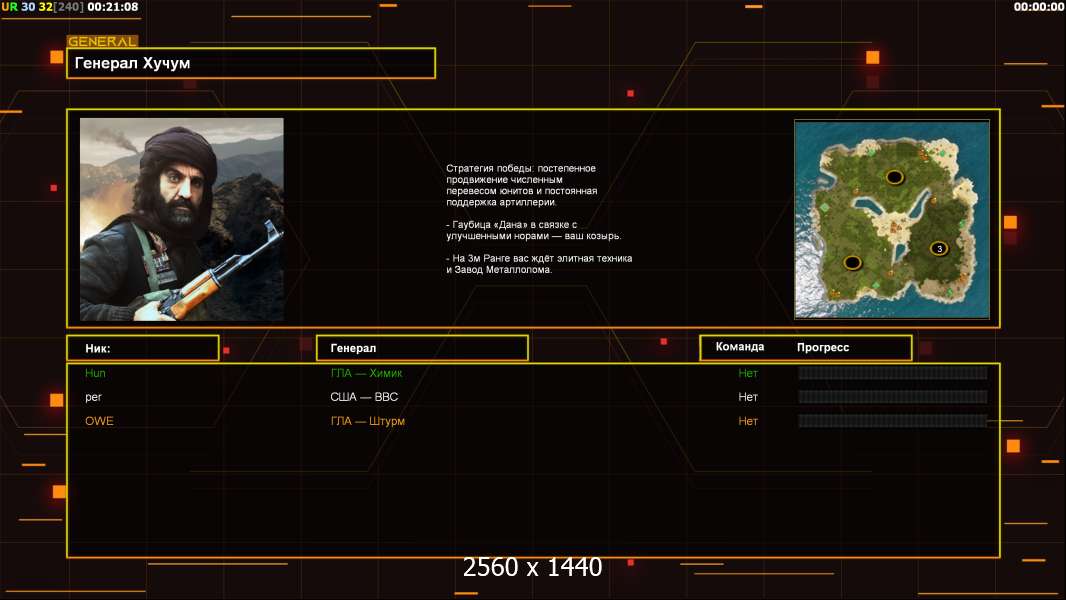This screenshot has height=600, width=1066.
Task: Click the progress bar in per's row
Action: [893, 397]
